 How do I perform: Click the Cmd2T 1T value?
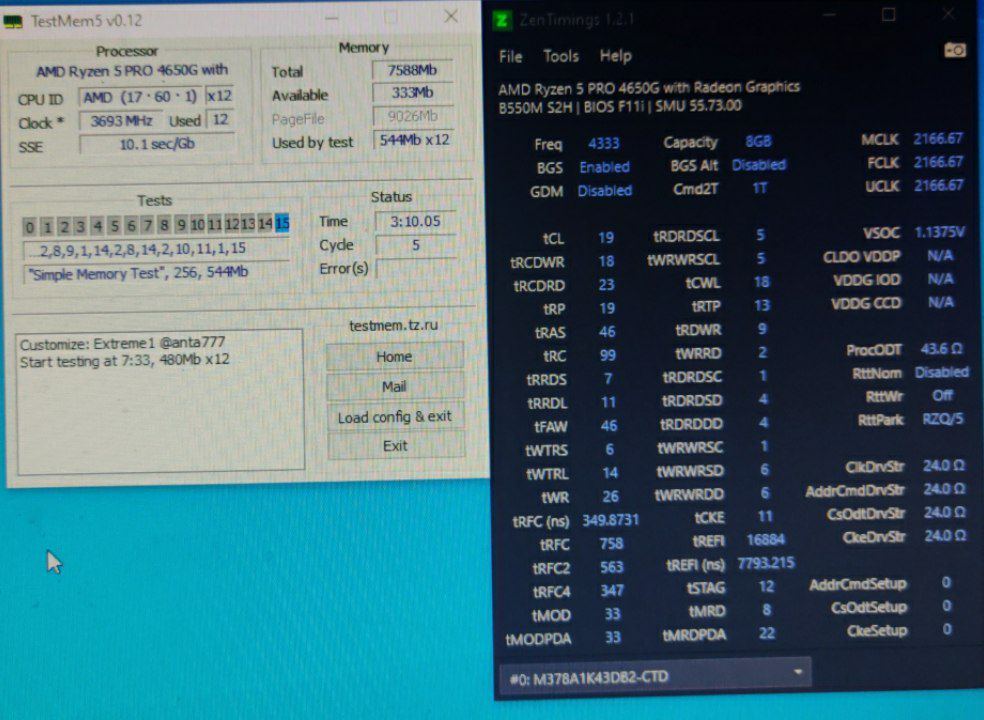pyautogui.click(x=759, y=188)
